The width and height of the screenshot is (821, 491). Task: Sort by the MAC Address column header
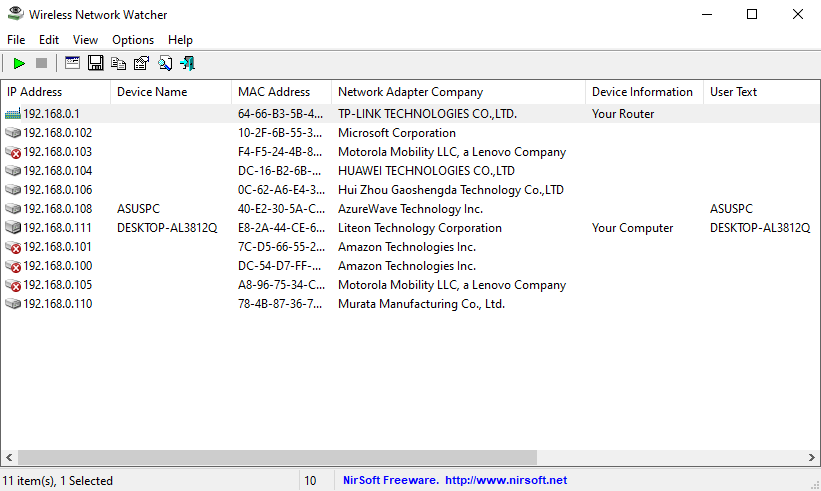click(x=281, y=92)
